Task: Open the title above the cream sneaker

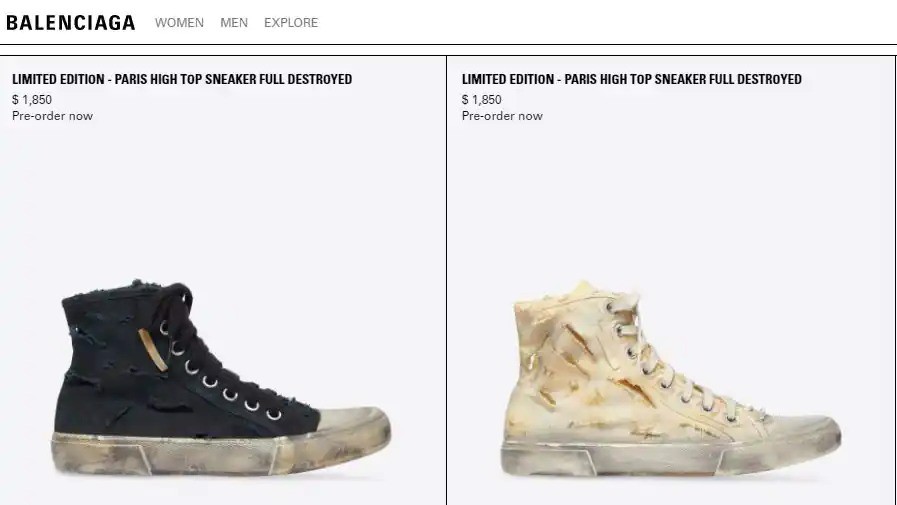Action: point(632,79)
